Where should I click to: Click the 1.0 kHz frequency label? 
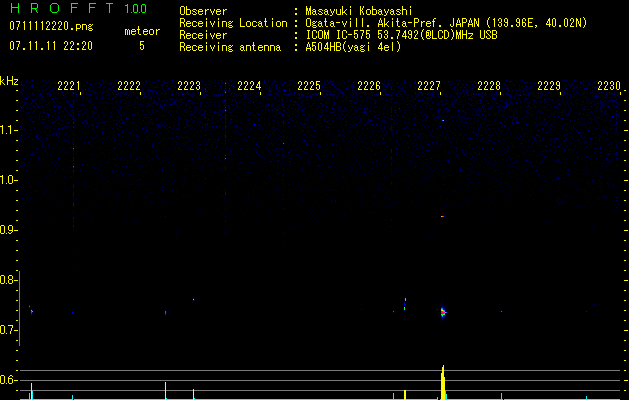pos(8,180)
